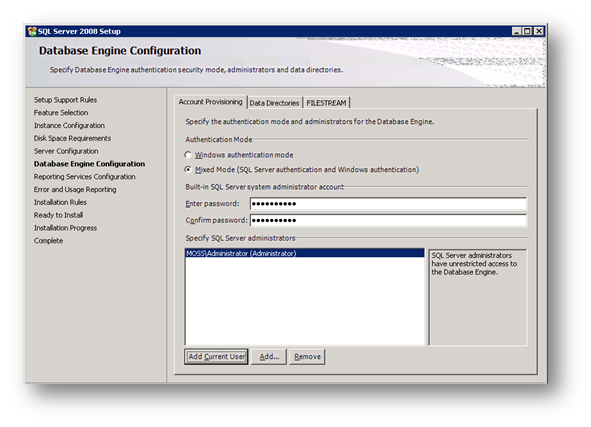
Task: Select MOSS\Administrator in administrators list
Action: pyautogui.click(x=305, y=253)
